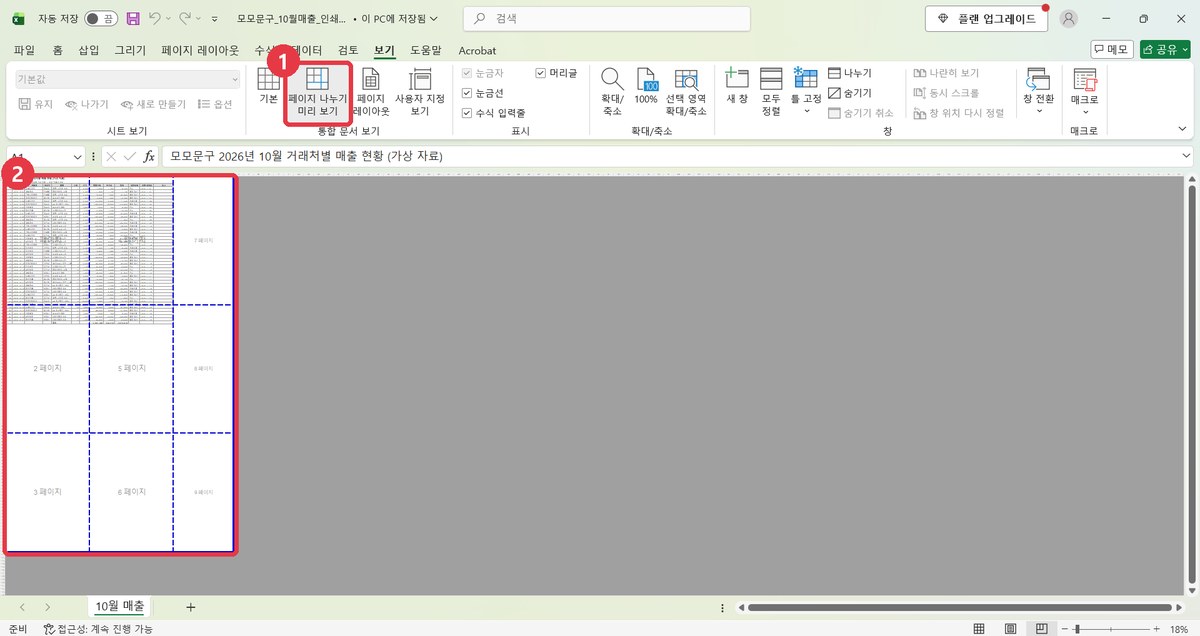Screen dimensions: 1200x636
Task: Select the 5 페이지 area in the preview
Action: [131, 369]
